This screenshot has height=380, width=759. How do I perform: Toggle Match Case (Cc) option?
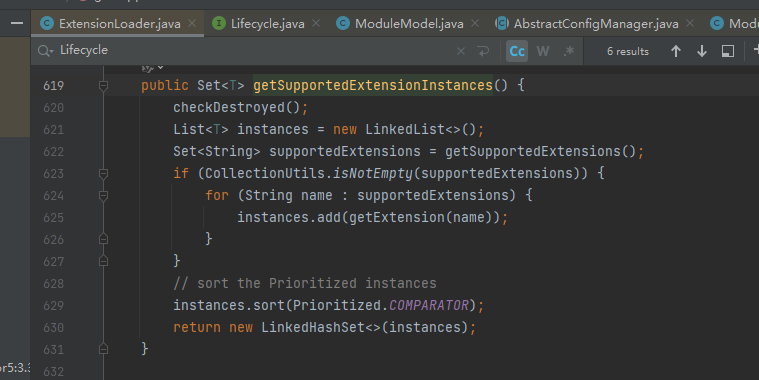tap(517, 51)
